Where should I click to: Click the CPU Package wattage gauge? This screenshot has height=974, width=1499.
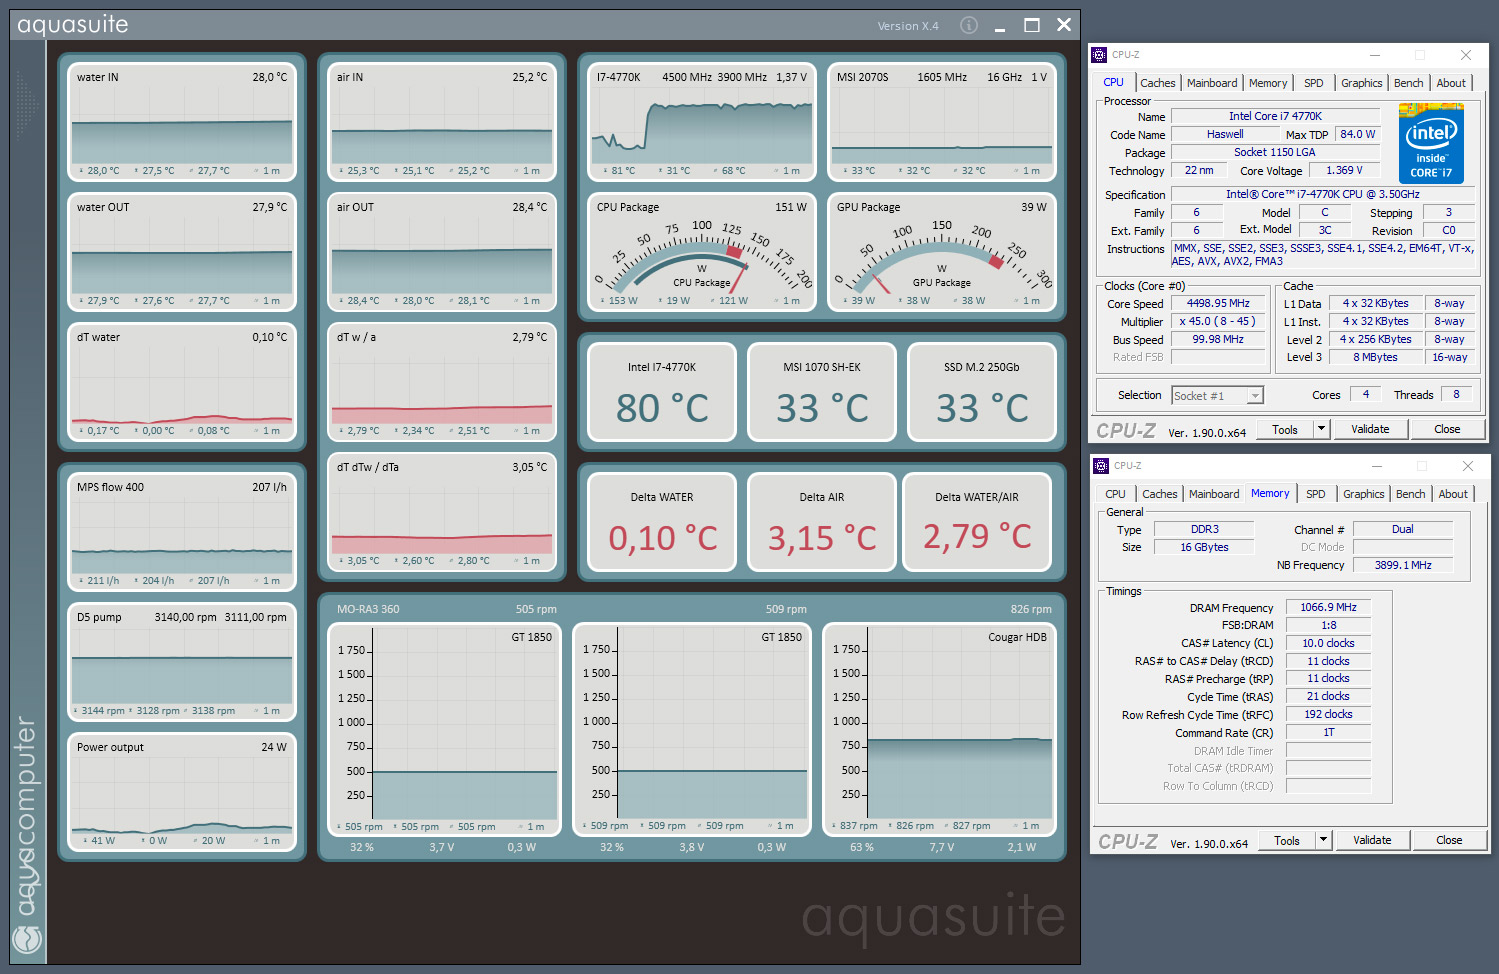702,252
